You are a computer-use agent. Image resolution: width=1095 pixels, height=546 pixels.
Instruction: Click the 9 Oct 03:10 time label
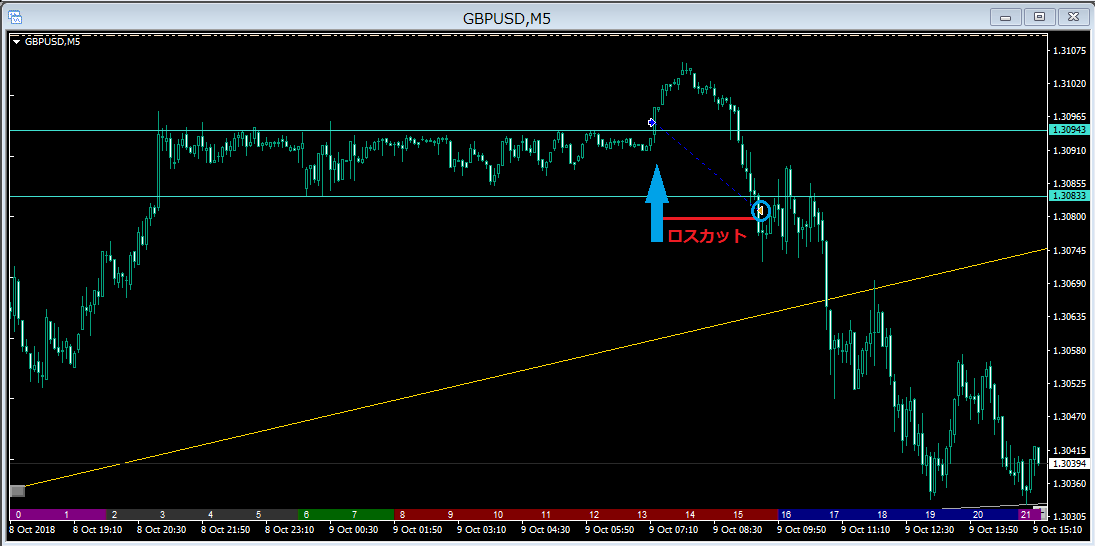[x=483, y=530]
